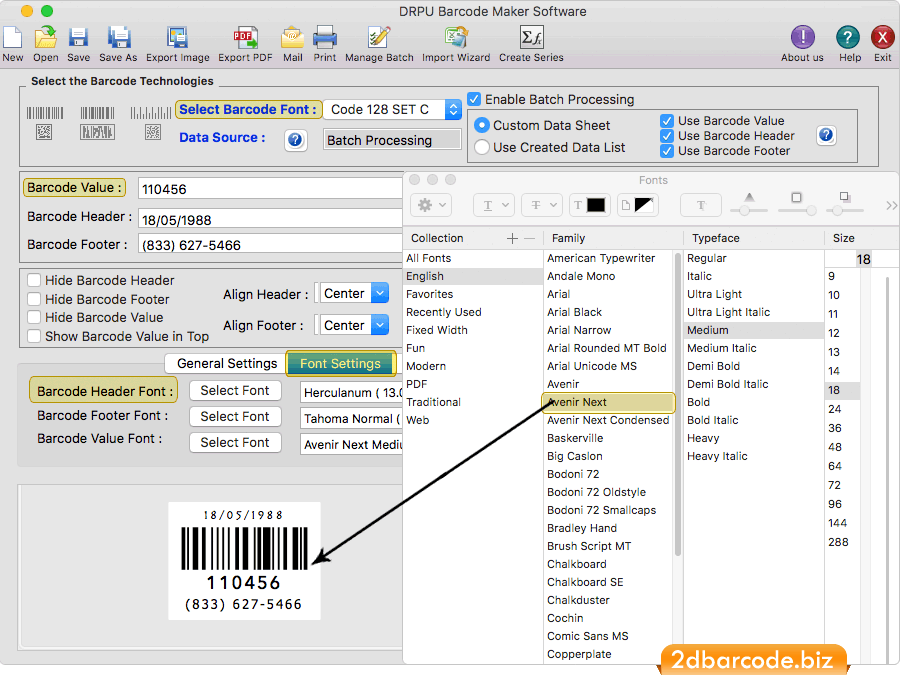Open the strikethrough menu in Fonts
900x675 pixels.
[x=542, y=205]
